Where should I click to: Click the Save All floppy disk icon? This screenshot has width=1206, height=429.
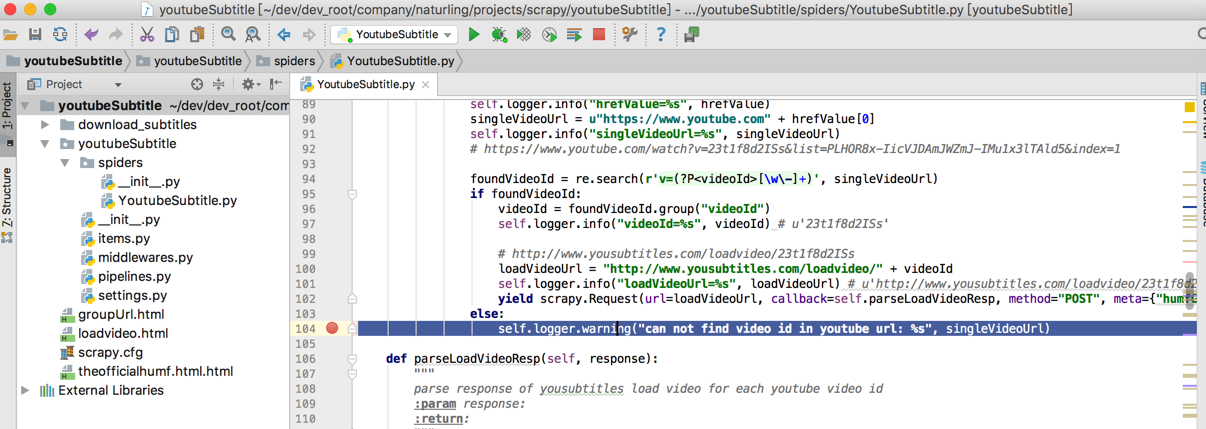[x=36, y=35]
